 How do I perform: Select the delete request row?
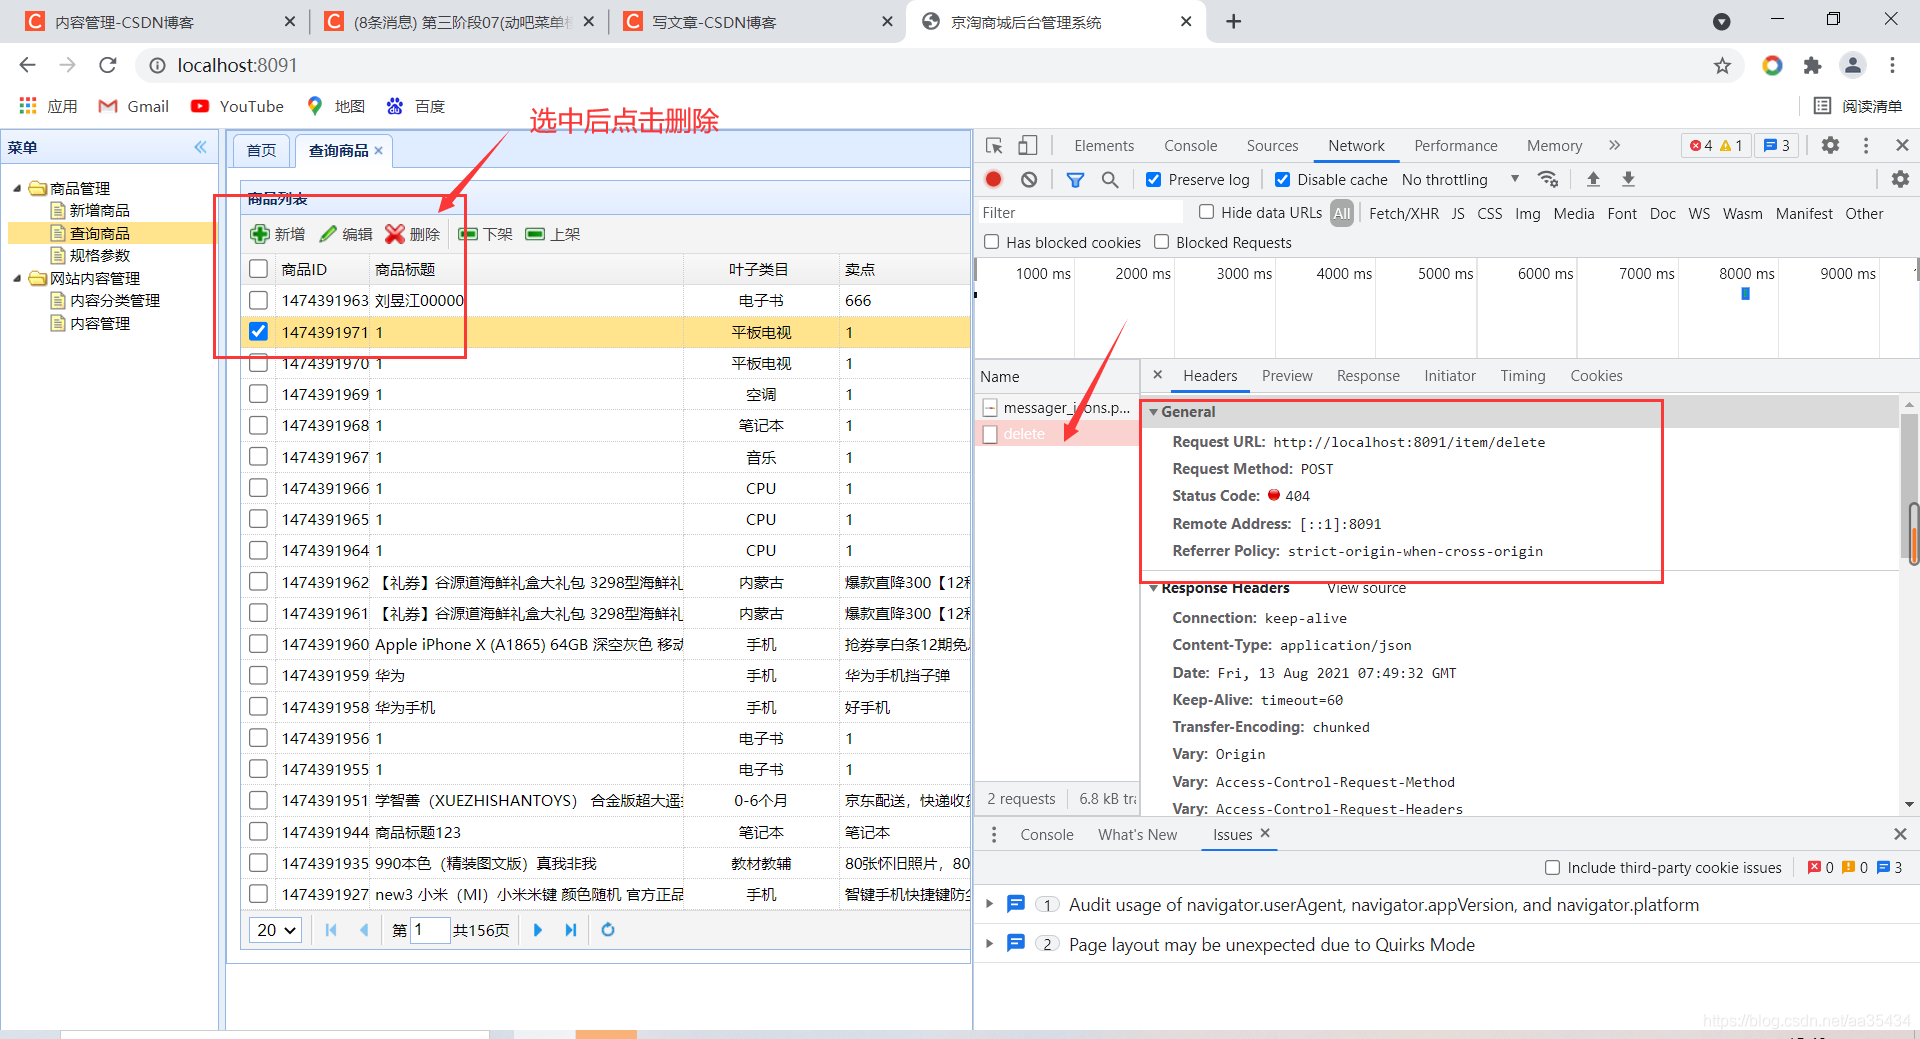1057,434
